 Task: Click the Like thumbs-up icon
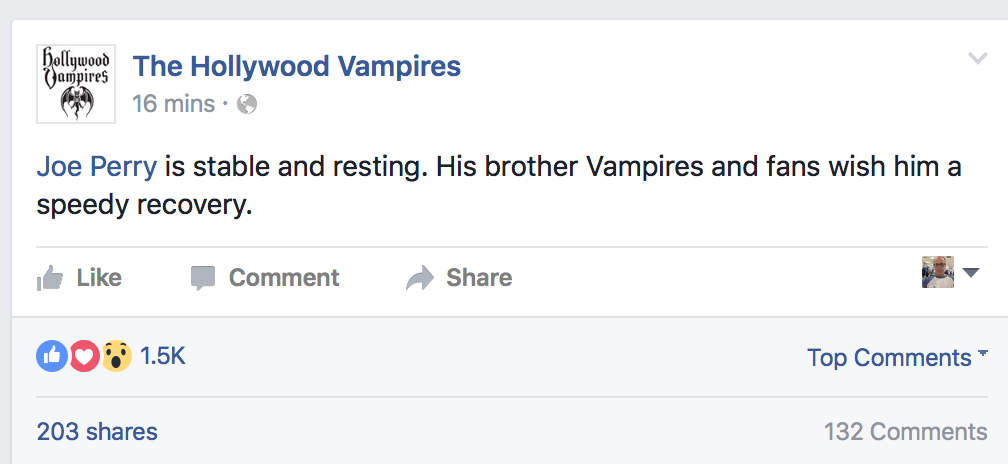pos(50,278)
